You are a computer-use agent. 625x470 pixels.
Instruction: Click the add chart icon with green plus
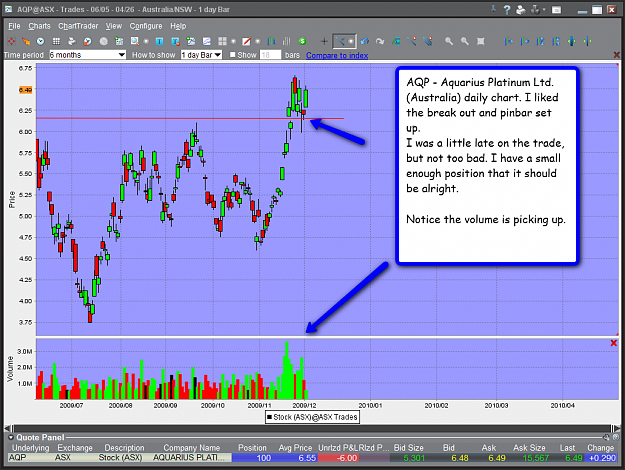point(119,41)
